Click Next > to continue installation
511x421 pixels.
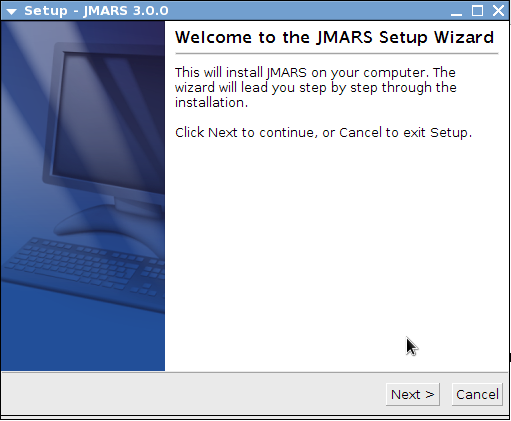click(413, 394)
